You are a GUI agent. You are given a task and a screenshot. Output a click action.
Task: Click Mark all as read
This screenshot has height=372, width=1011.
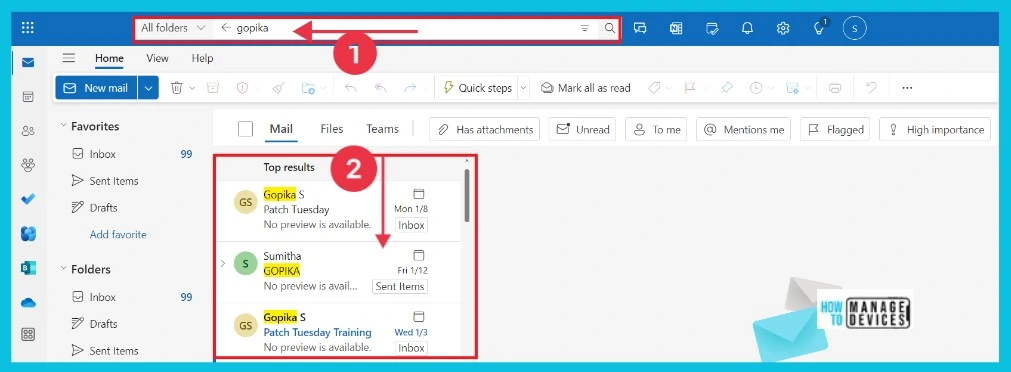pyautogui.click(x=585, y=88)
